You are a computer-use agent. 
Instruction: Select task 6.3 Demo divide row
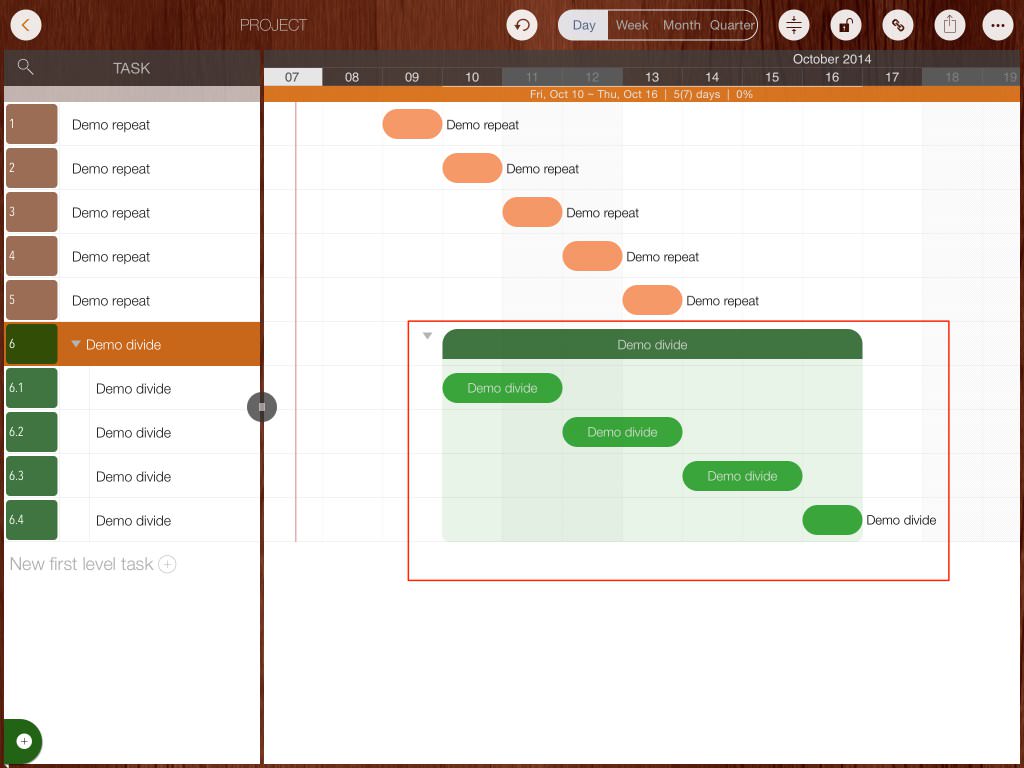[x=133, y=477]
